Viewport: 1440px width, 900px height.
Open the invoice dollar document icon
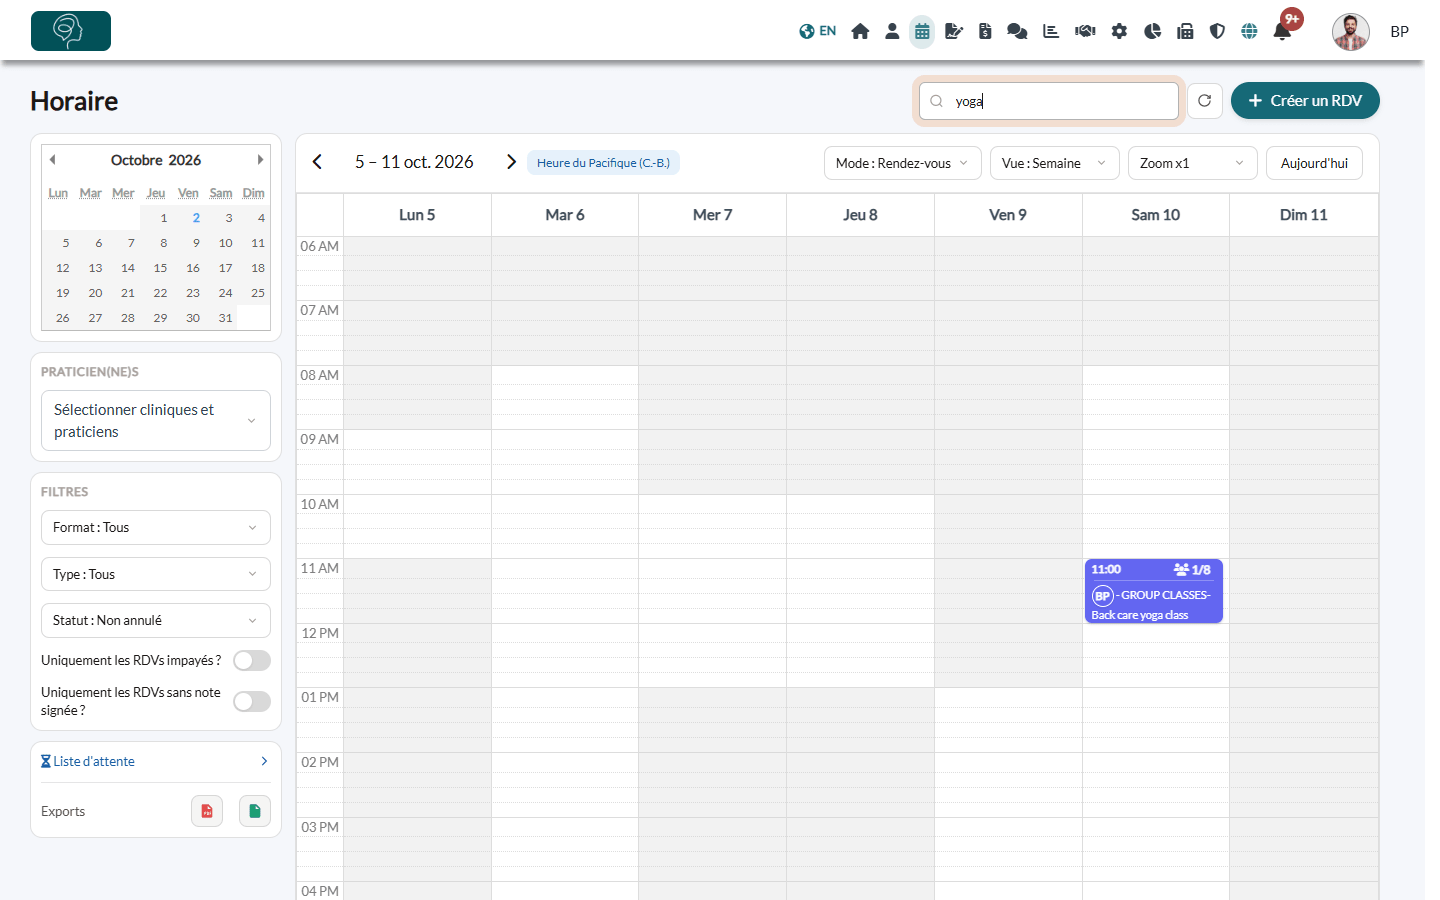click(x=985, y=31)
